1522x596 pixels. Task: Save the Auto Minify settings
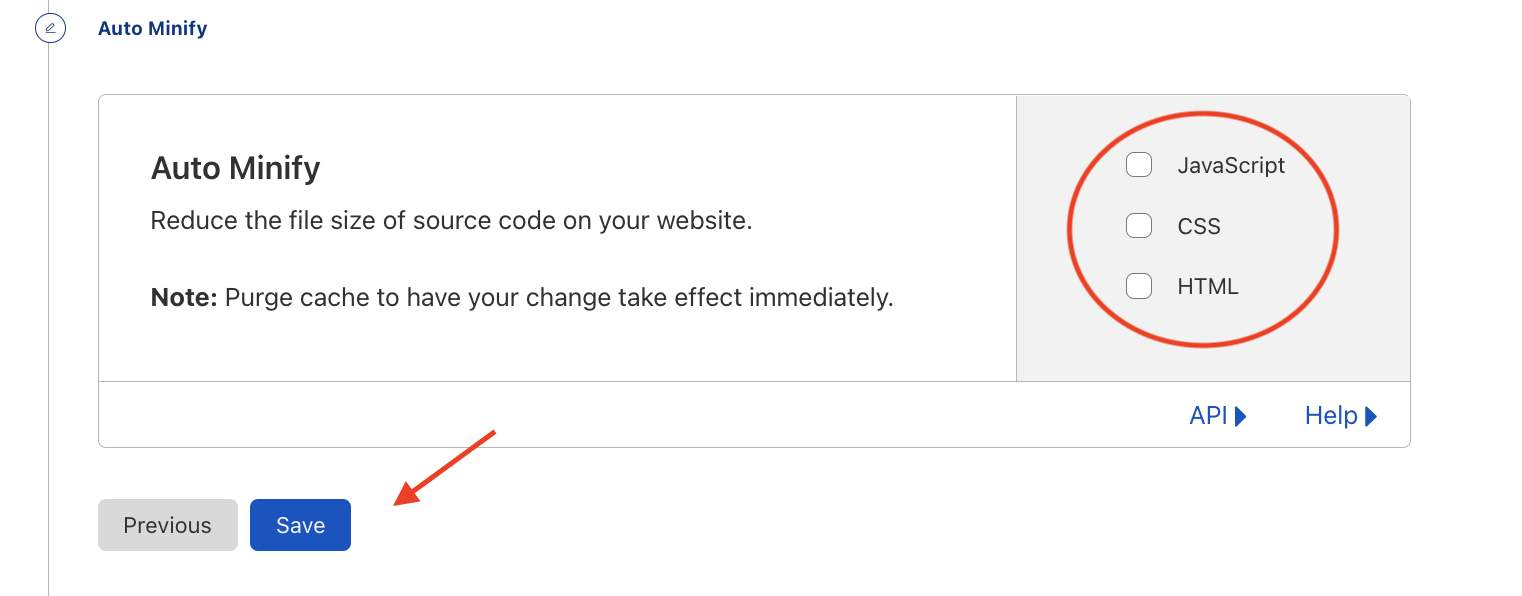tap(300, 525)
